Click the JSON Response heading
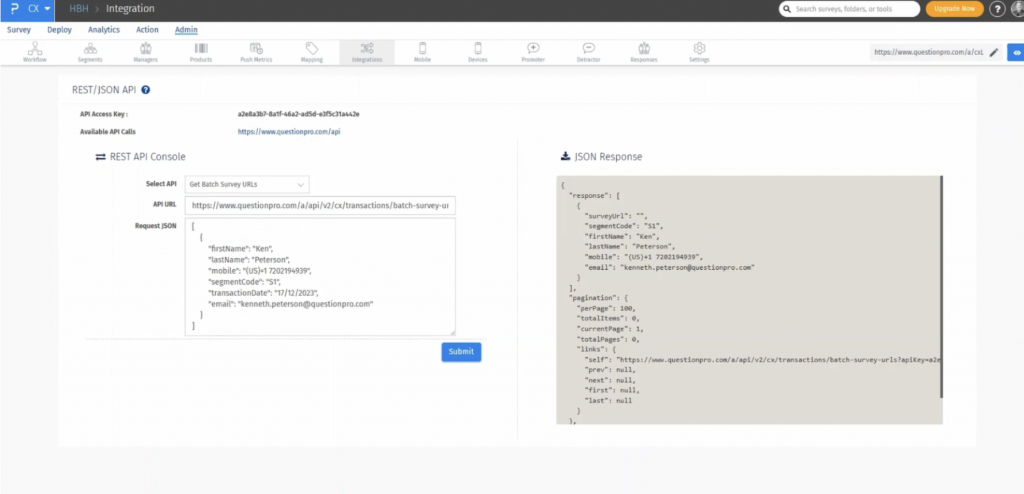The height and width of the screenshot is (494, 1024). [608, 157]
